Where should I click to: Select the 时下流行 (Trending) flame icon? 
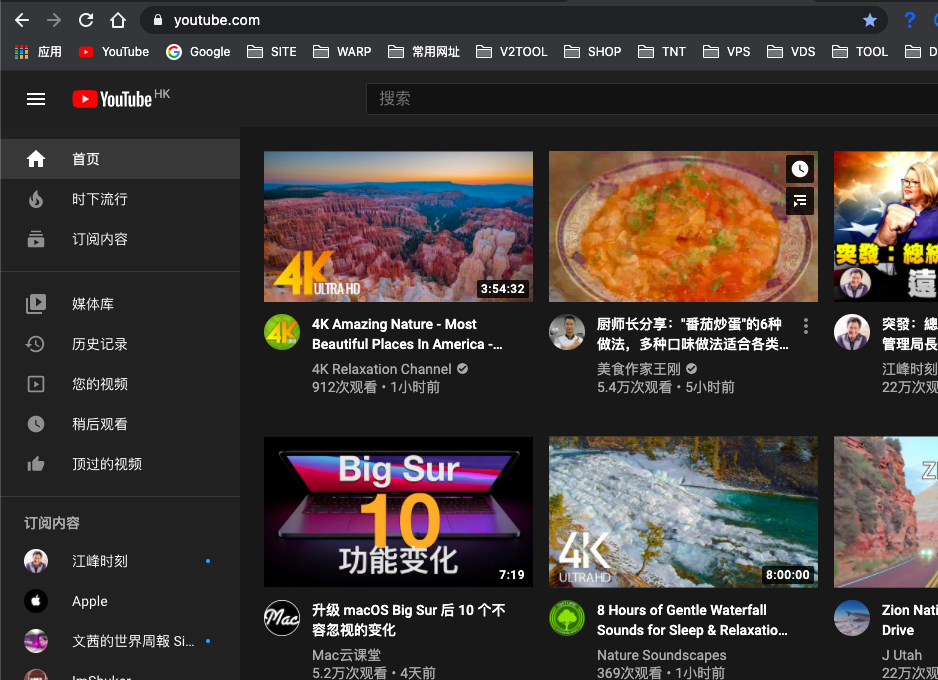[35, 199]
